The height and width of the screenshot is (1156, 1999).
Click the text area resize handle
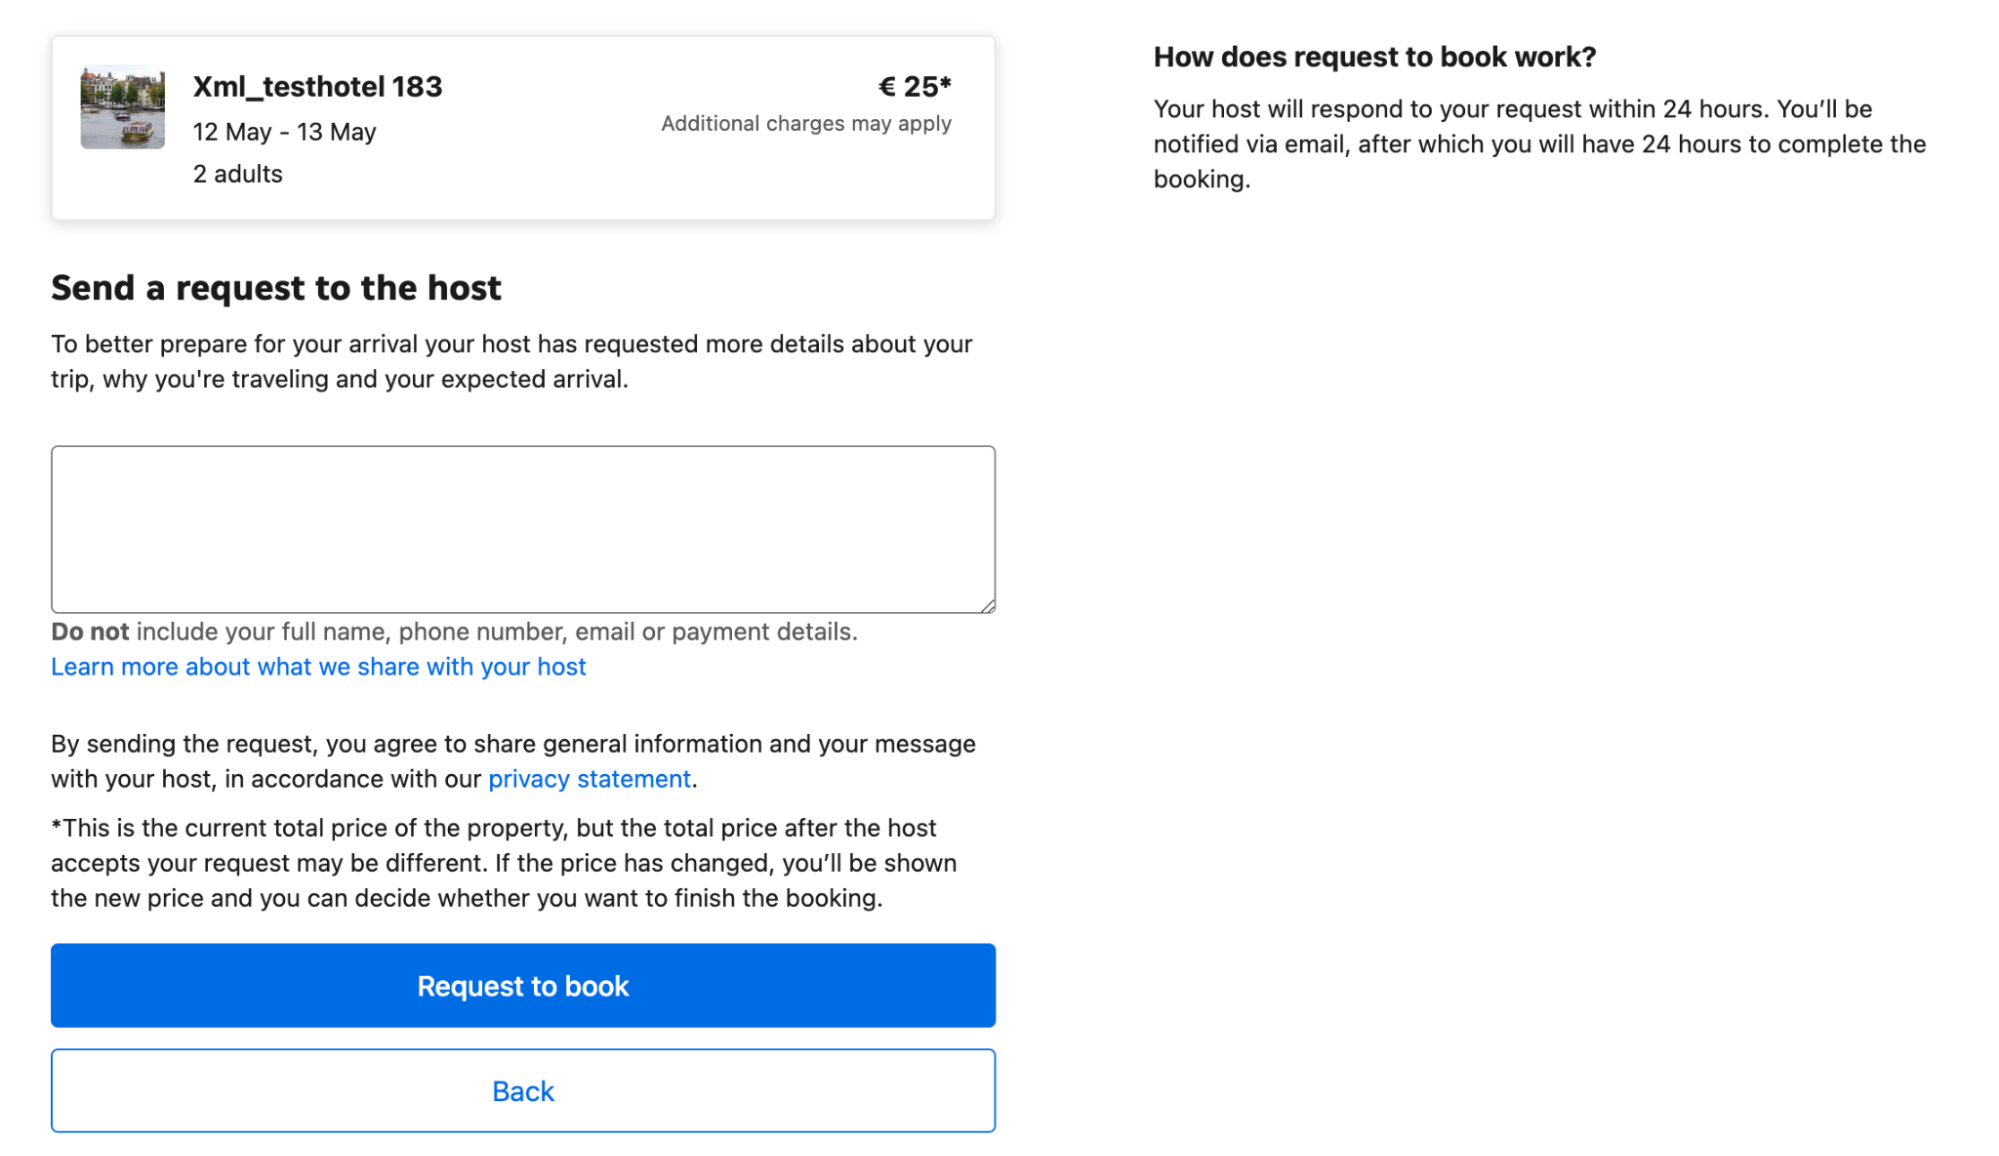pos(988,605)
